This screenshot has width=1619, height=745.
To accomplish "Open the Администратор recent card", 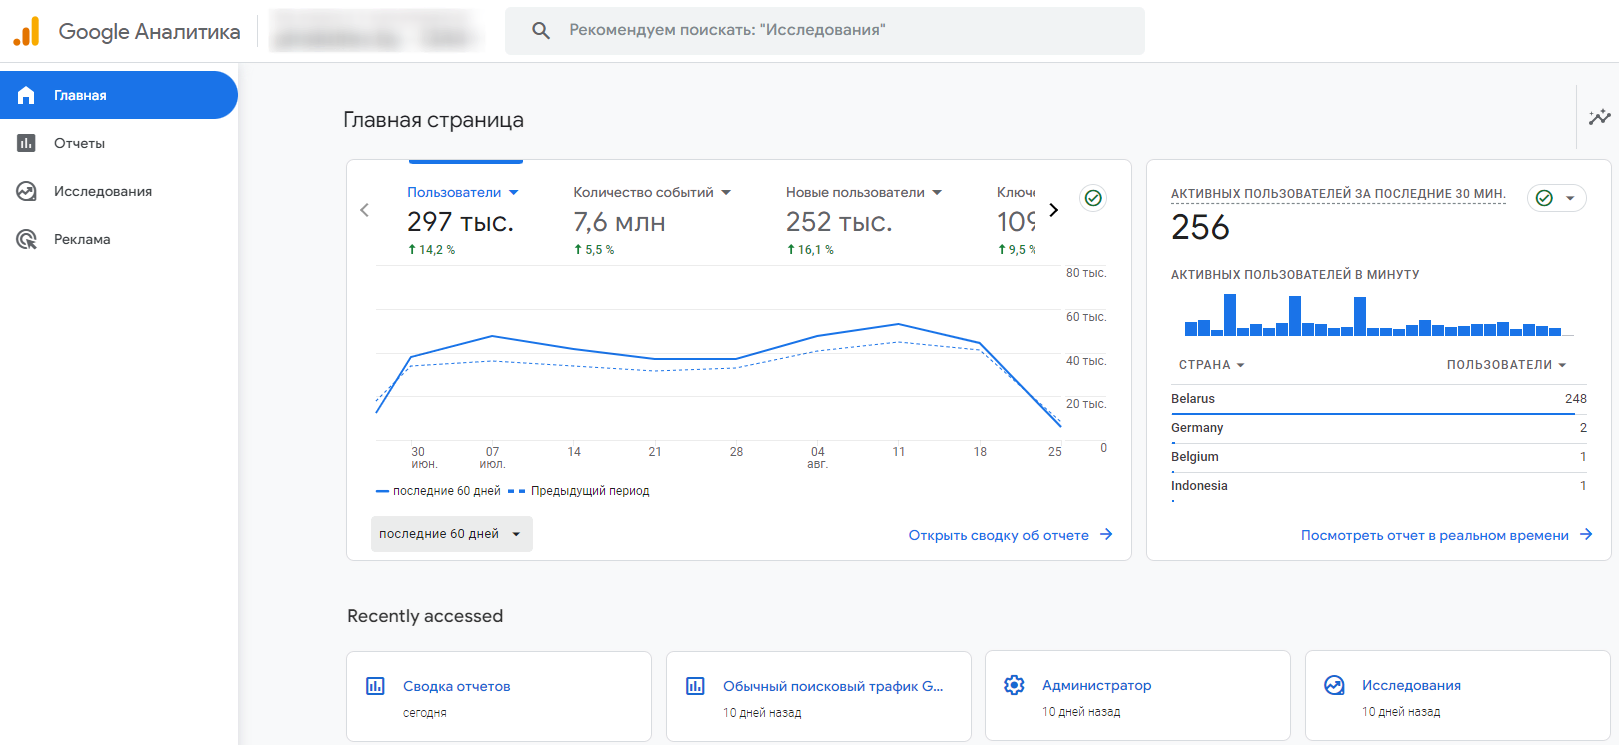I will 1138,696.
